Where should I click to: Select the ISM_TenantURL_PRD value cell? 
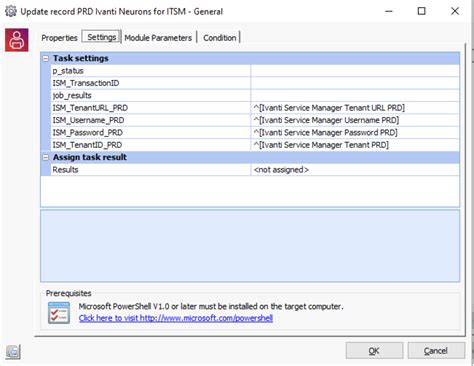point(355,108)
